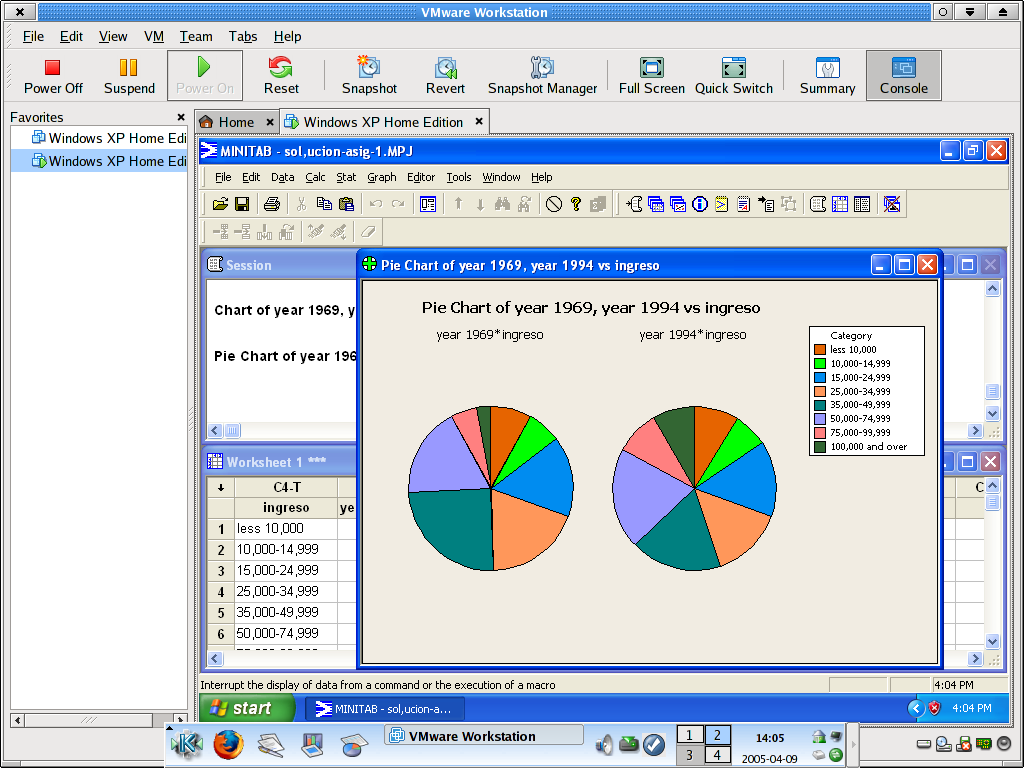This screenshot has width=1024, height=768.
Task: Launch Firefox from the KDE panel
Action: coord(228,744)
